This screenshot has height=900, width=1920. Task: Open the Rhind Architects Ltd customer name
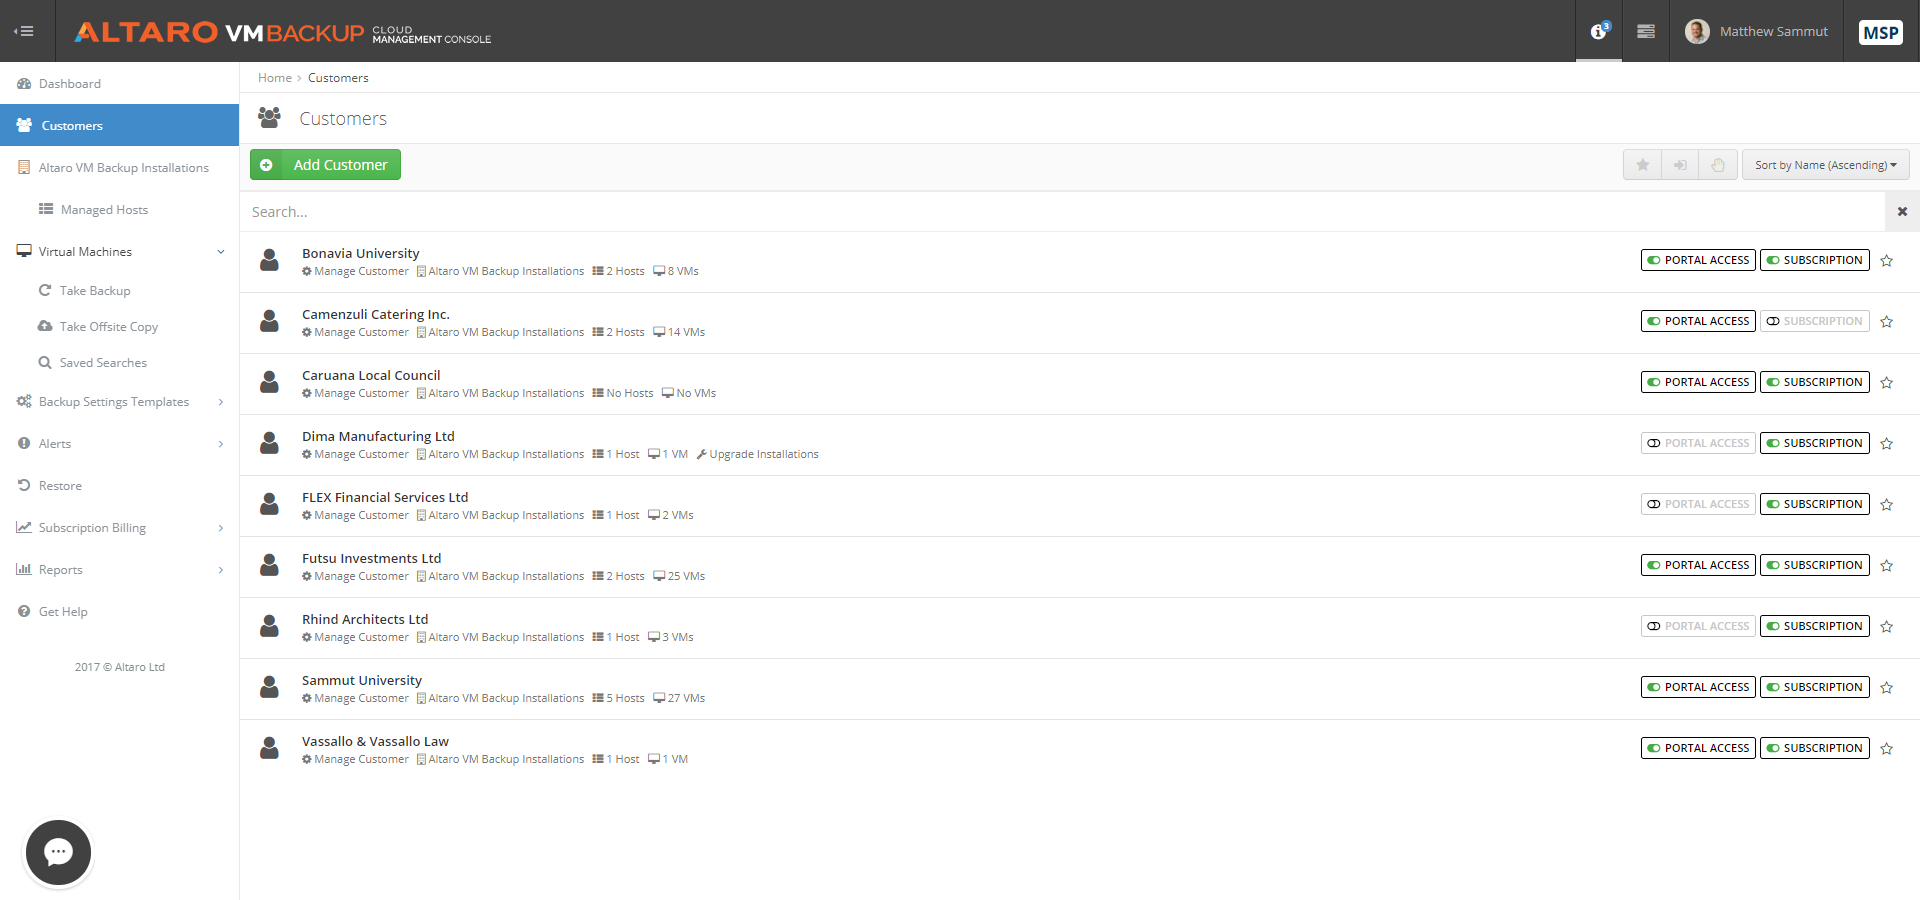[x=365, y=619]
